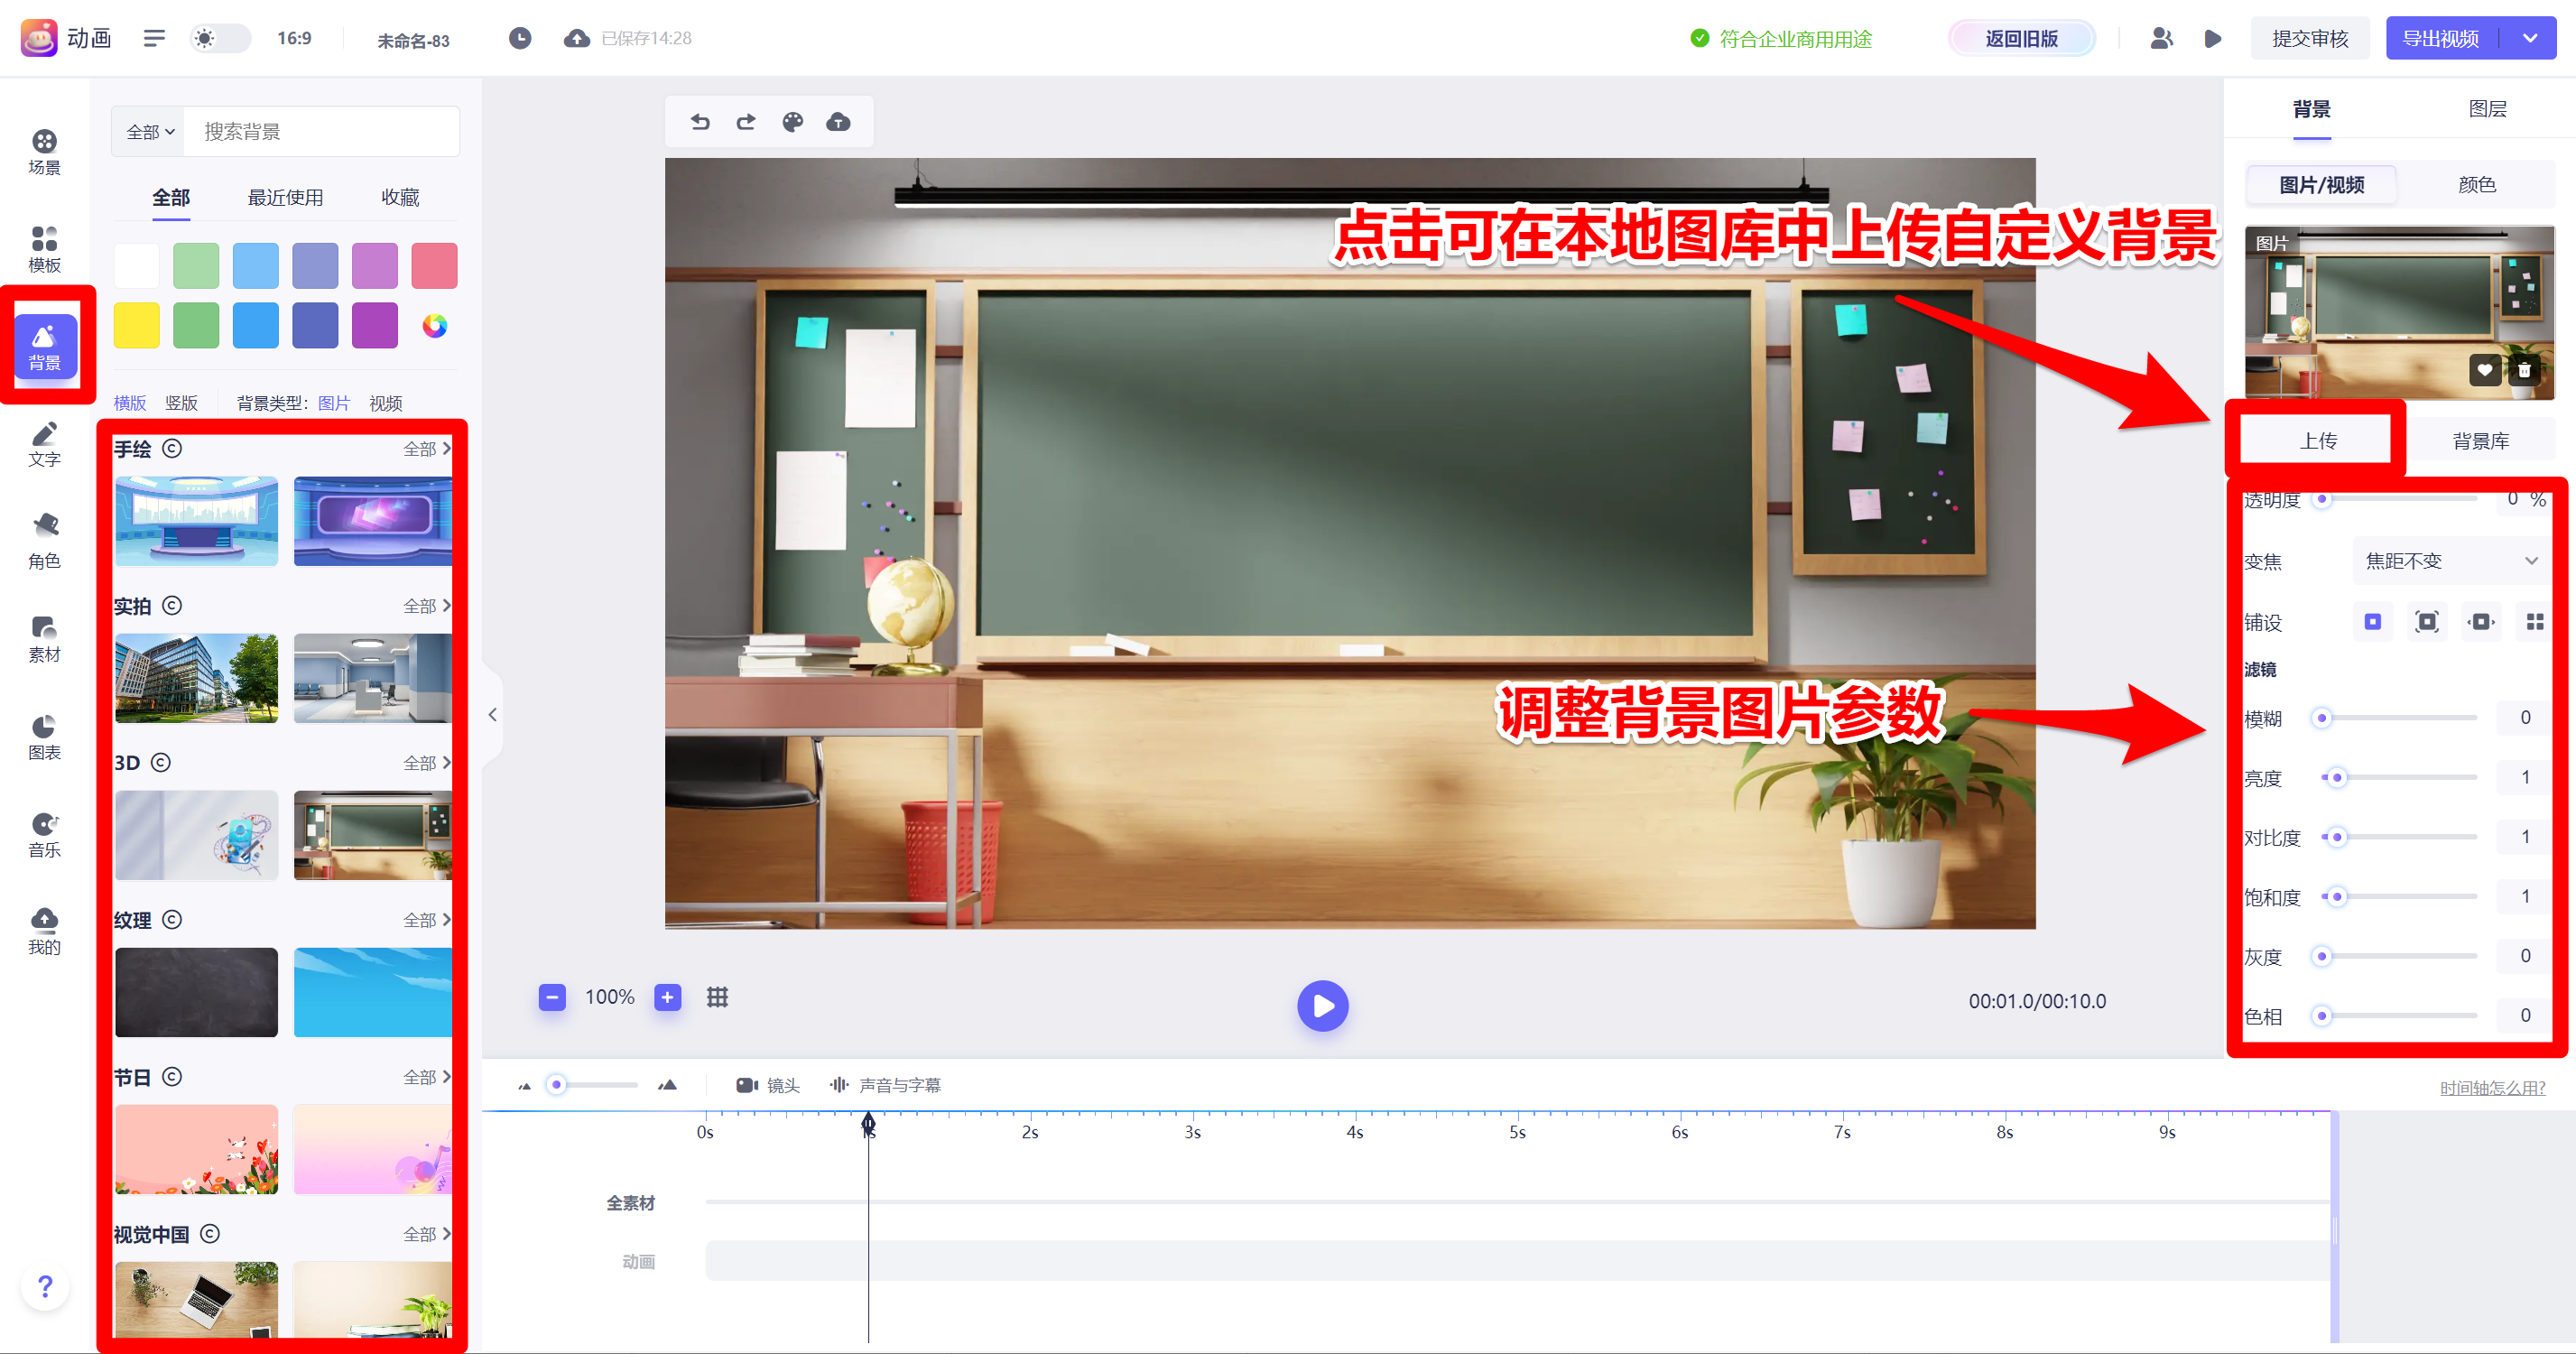The image size is (2576, 1354).
Task: Click the preview play icon in header
Action: [2213, 38]
